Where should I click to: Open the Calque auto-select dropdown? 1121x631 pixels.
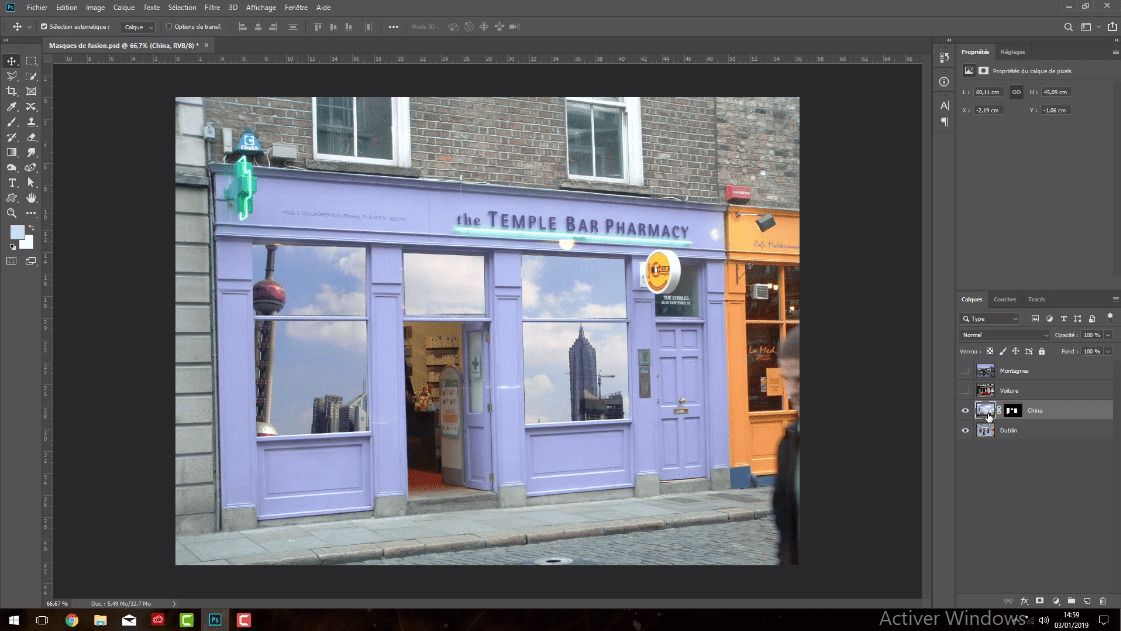[137, 27]
